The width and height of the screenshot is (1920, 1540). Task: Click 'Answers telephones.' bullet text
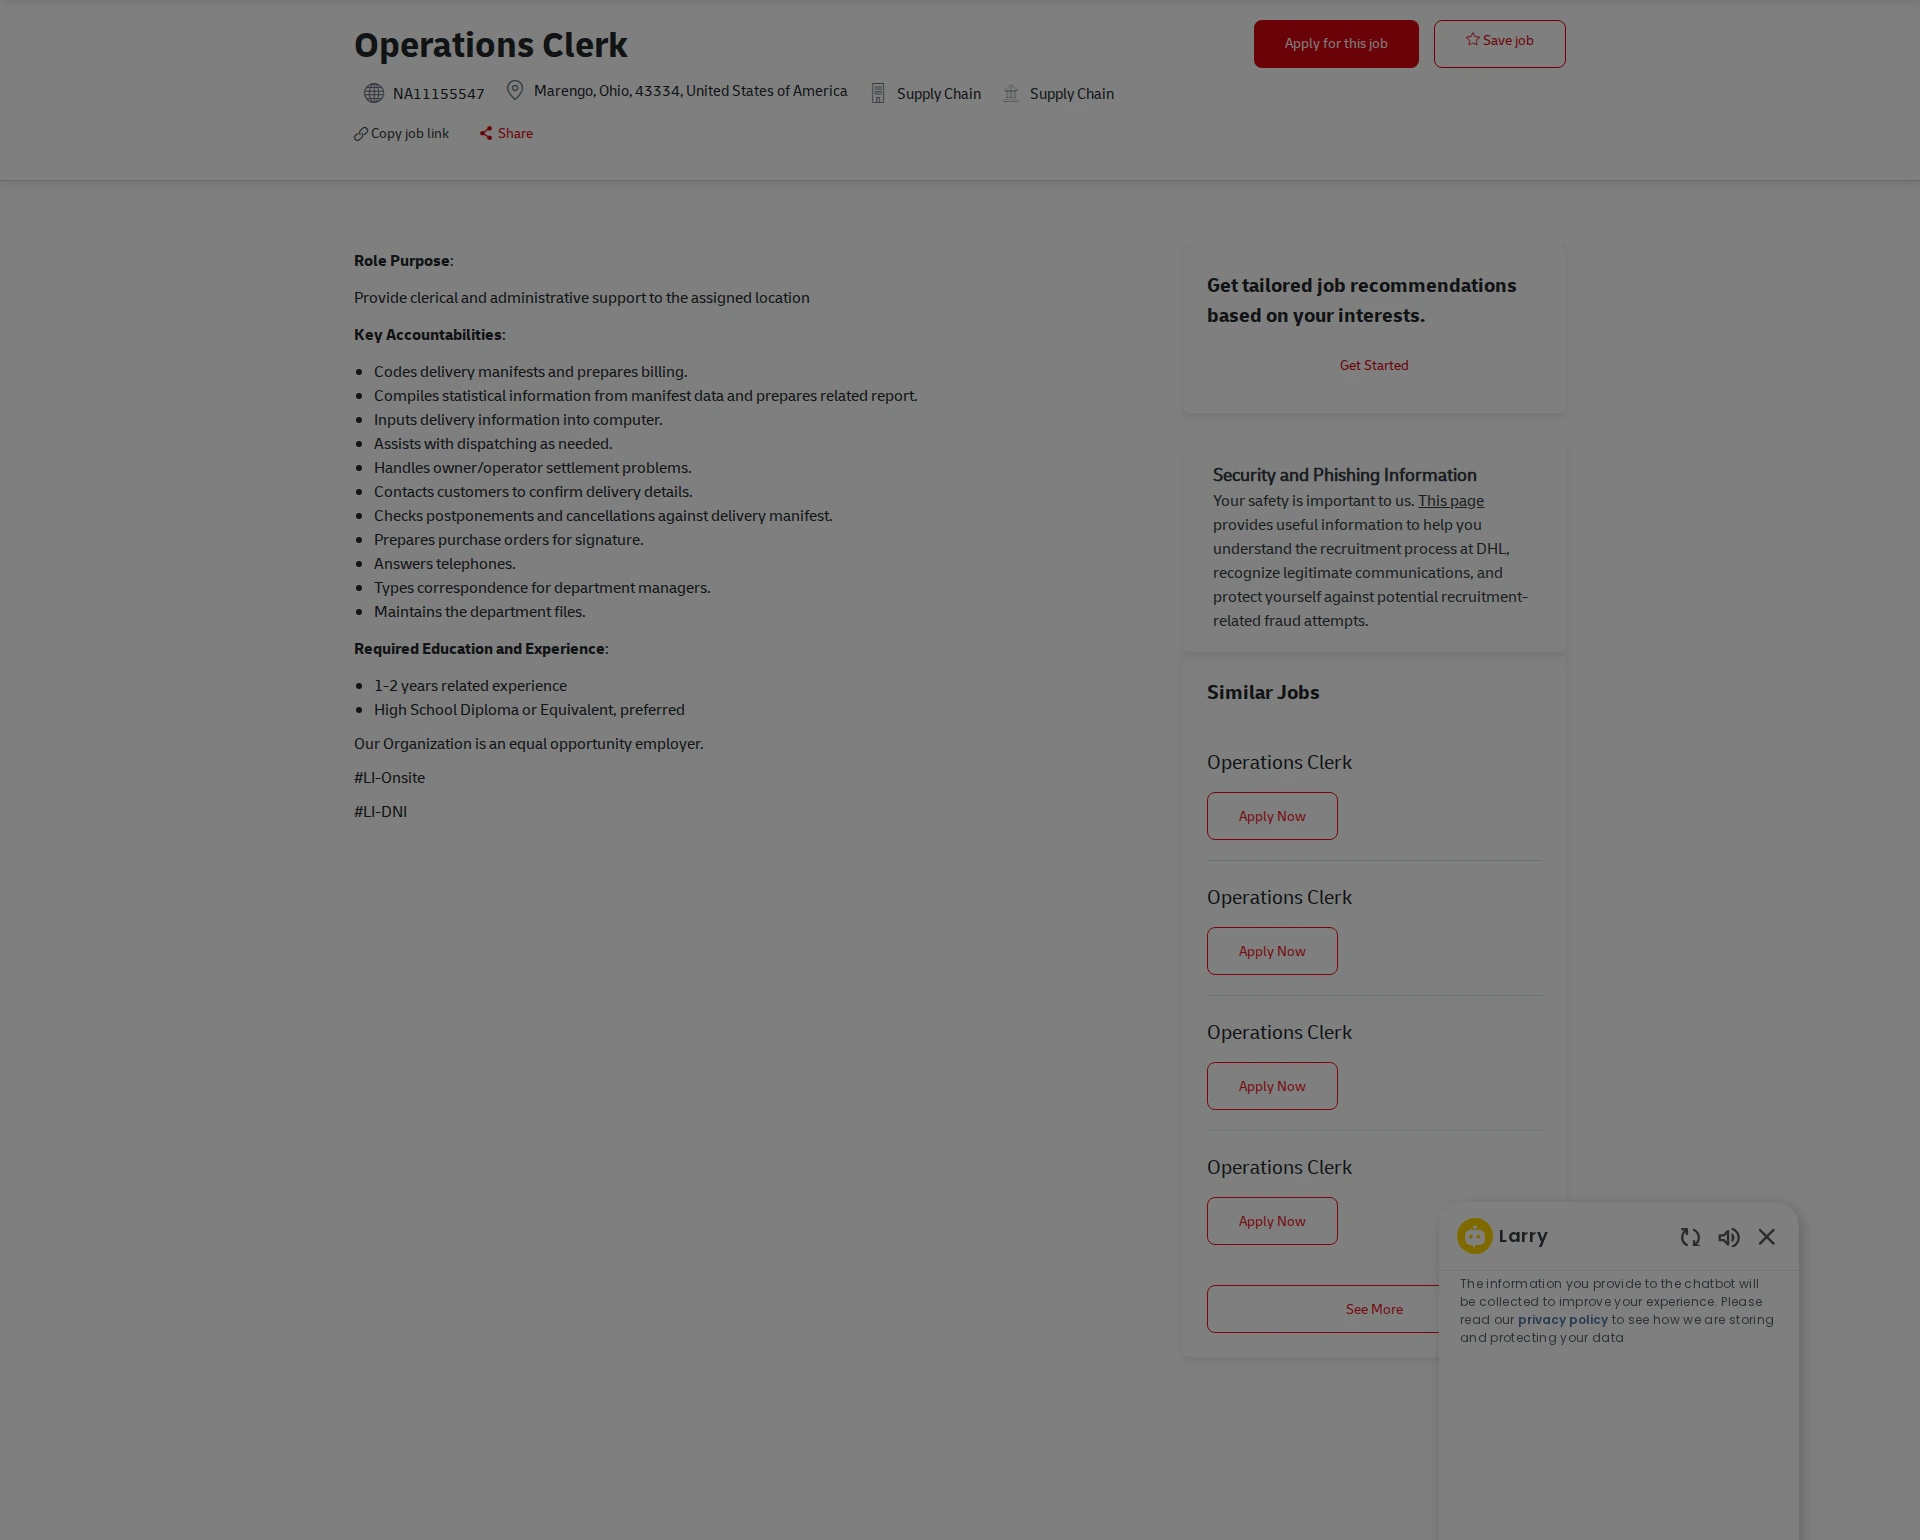click(444, 564)
